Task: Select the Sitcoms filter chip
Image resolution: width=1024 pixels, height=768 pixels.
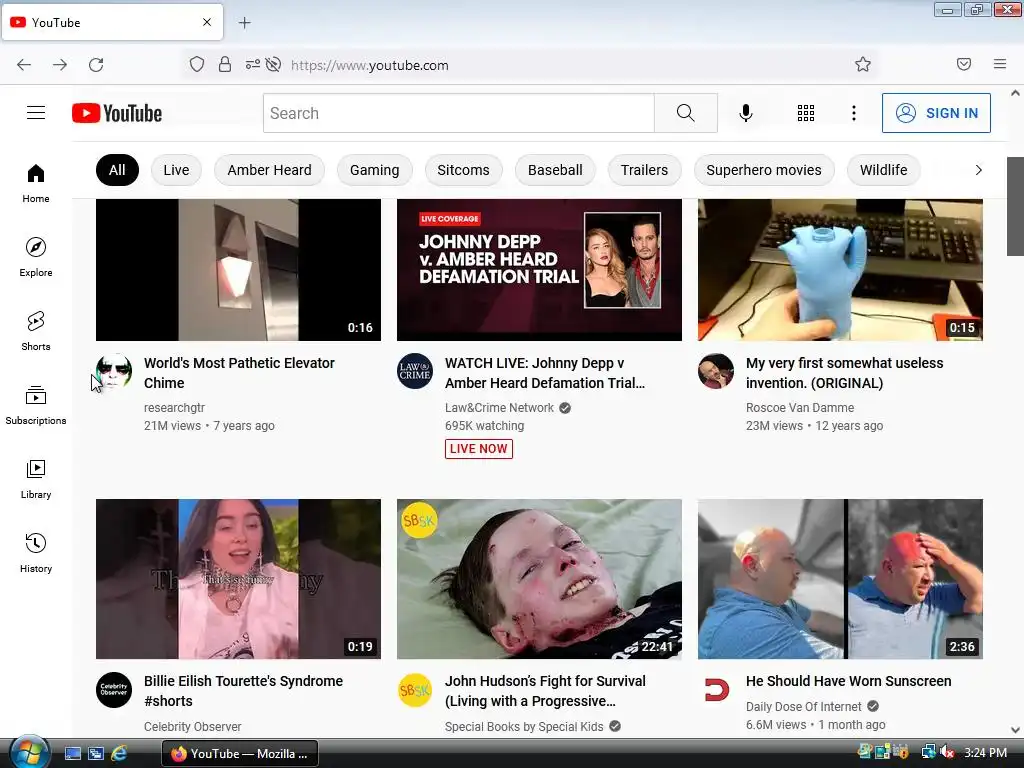Action: coord(463,170)
